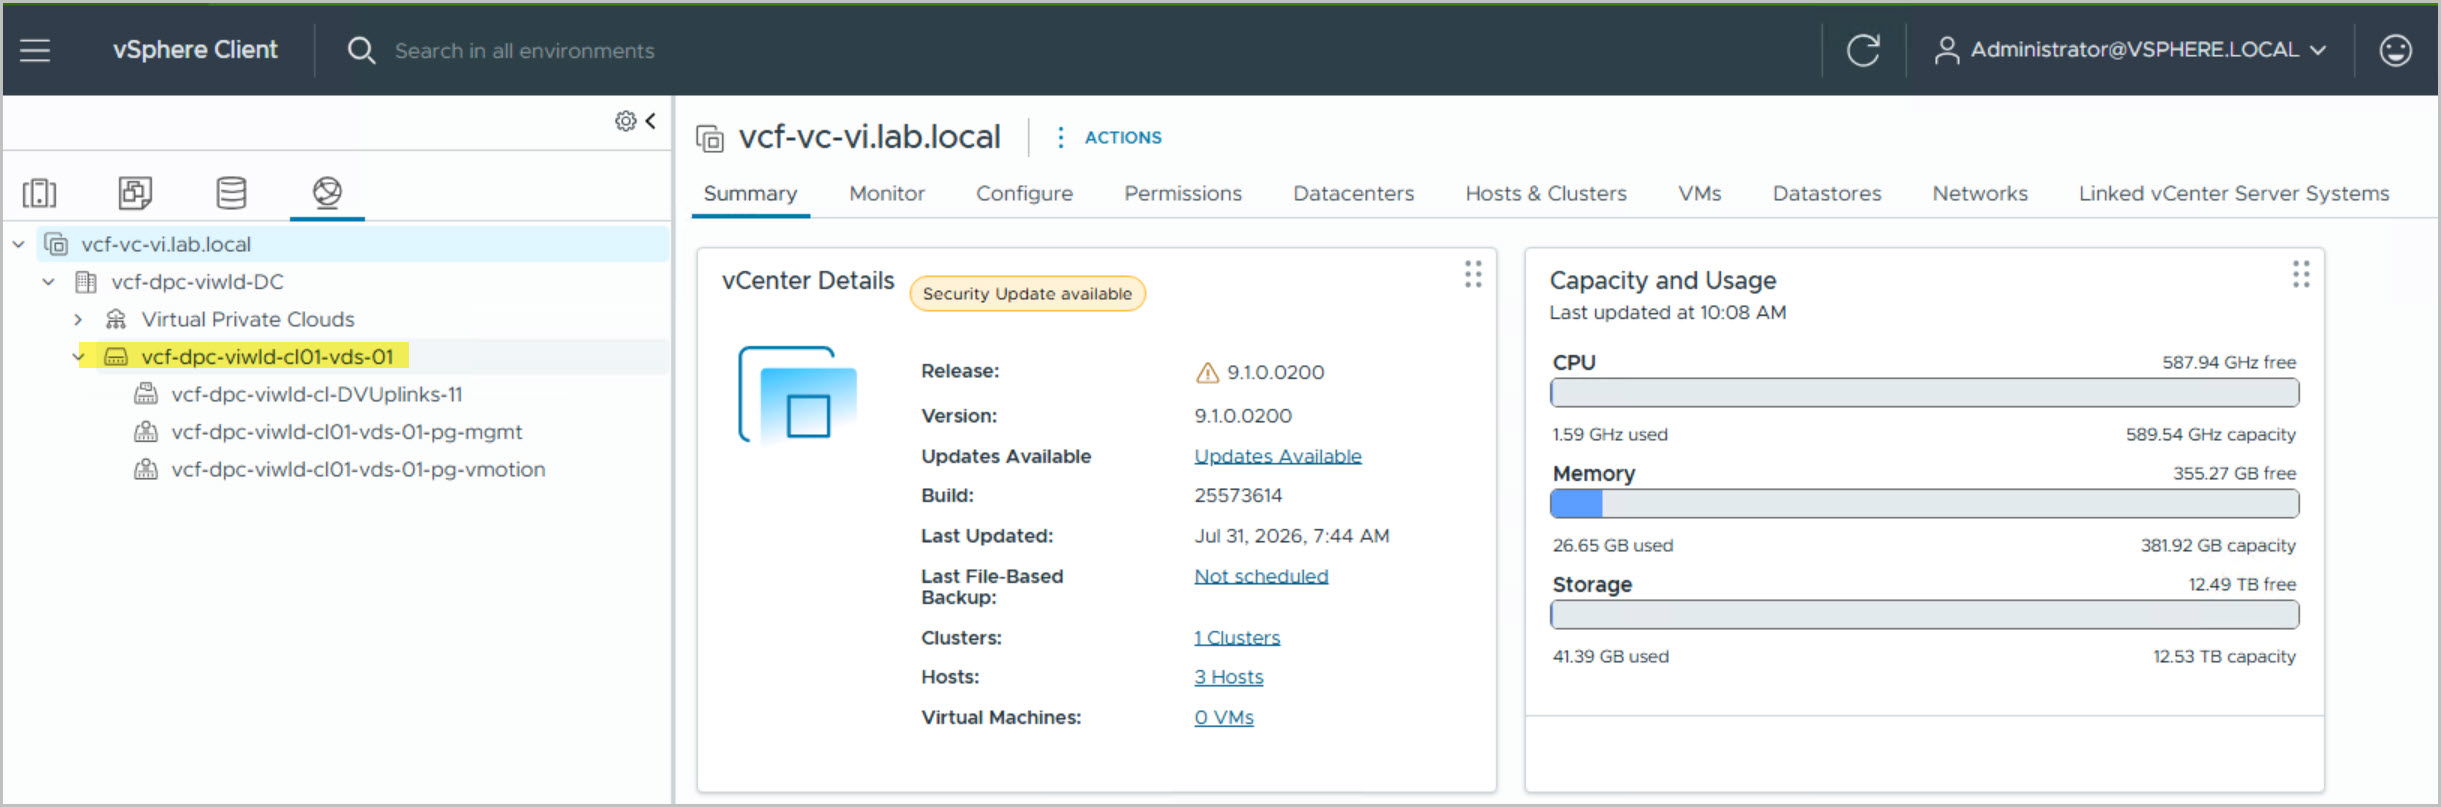Screen dimensions: 2441x807
Task: Open the hamburger main menu
Action: click(x=35, y=50)
